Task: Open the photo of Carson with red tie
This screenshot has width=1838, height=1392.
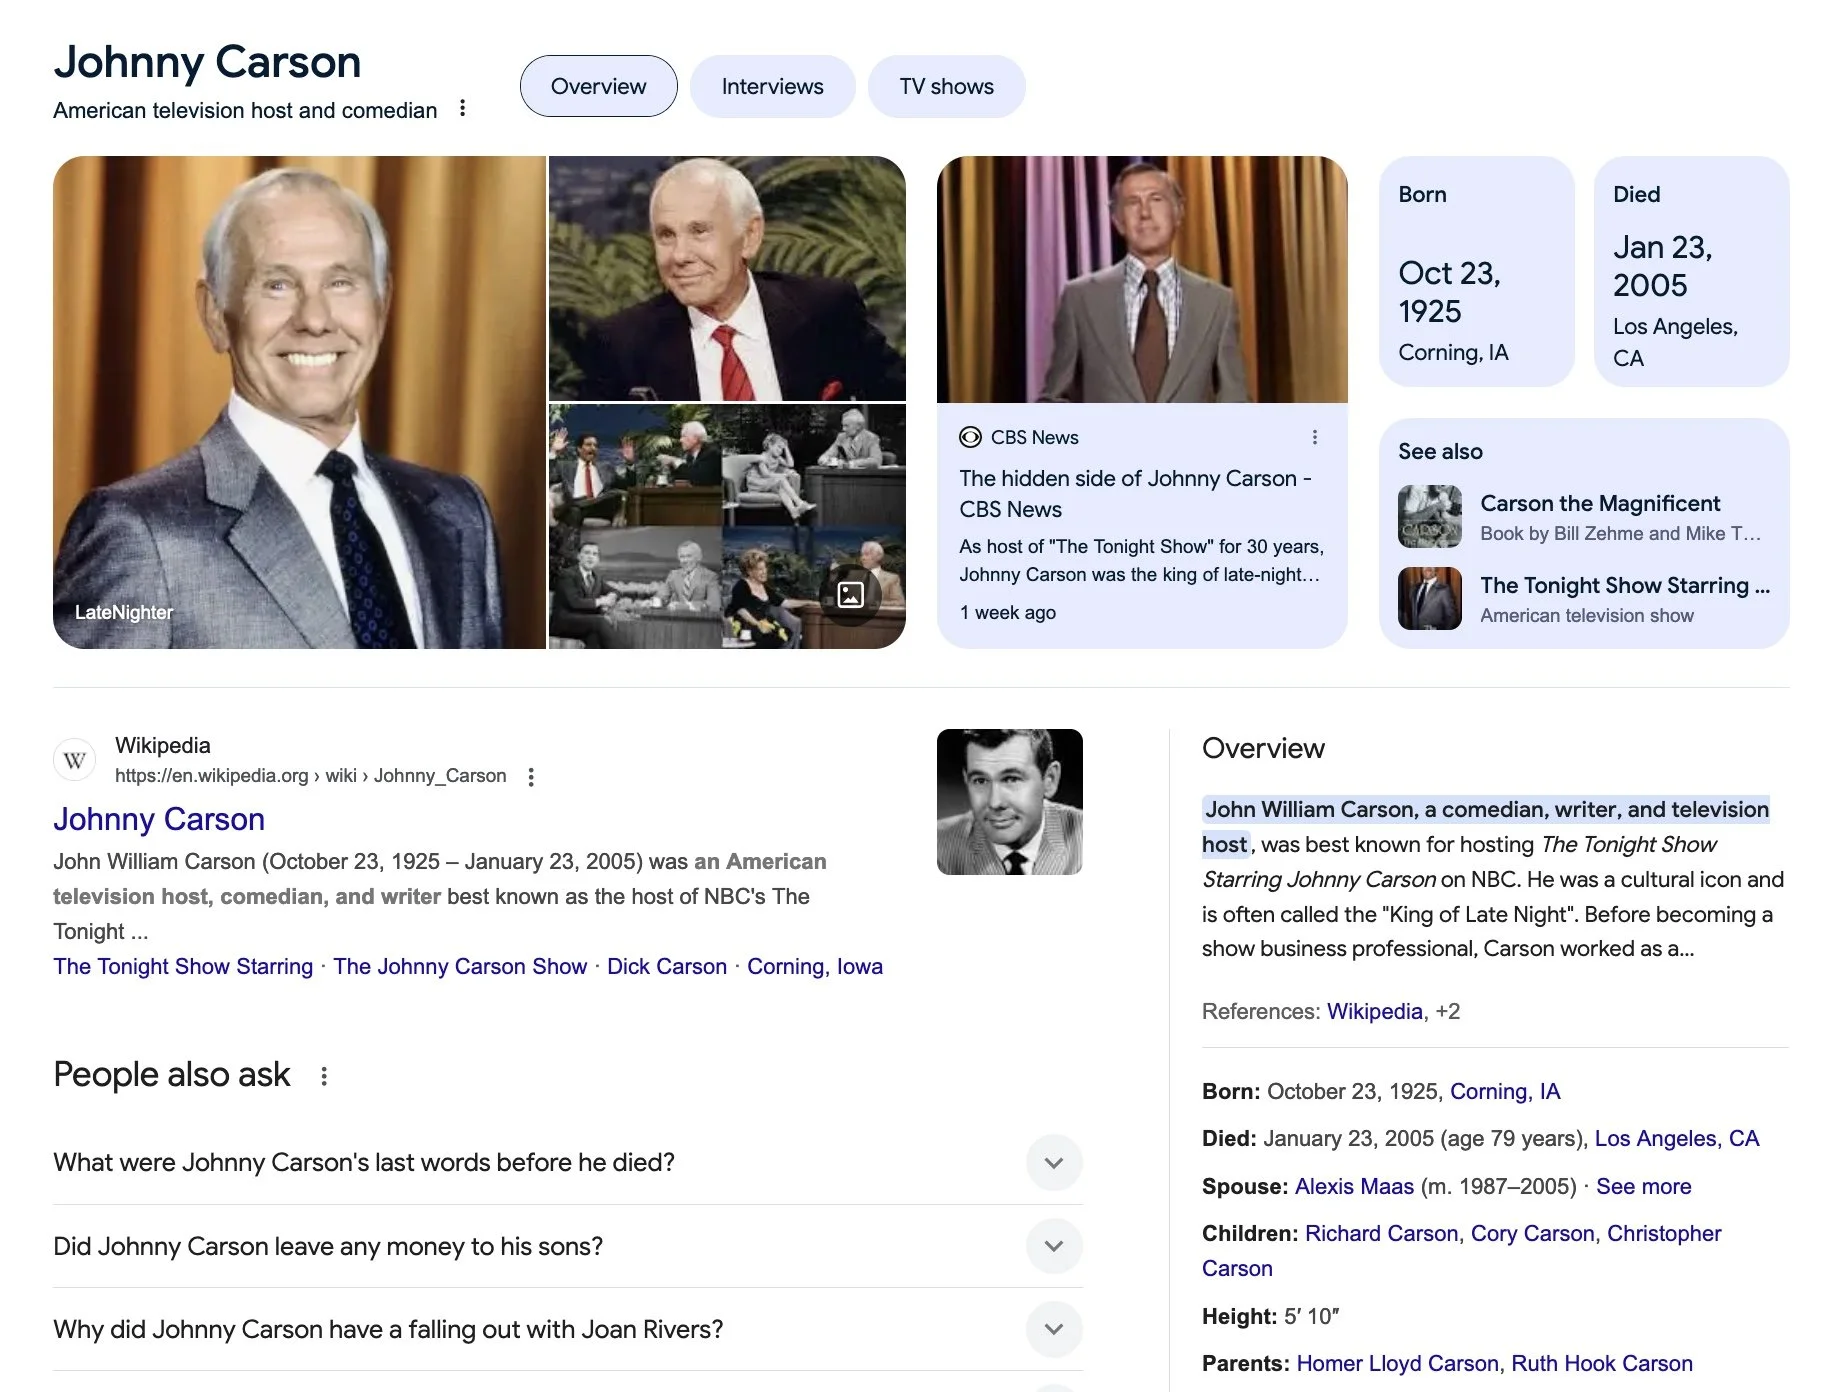Action: (727, 278)
